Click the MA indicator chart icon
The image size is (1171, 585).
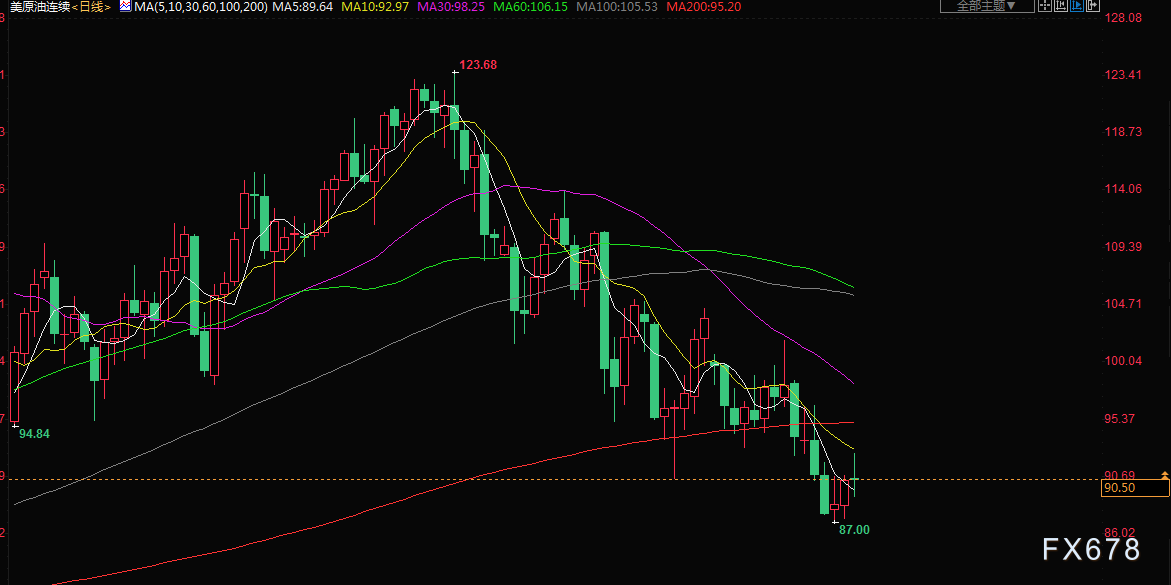click(x=125, y=6)
